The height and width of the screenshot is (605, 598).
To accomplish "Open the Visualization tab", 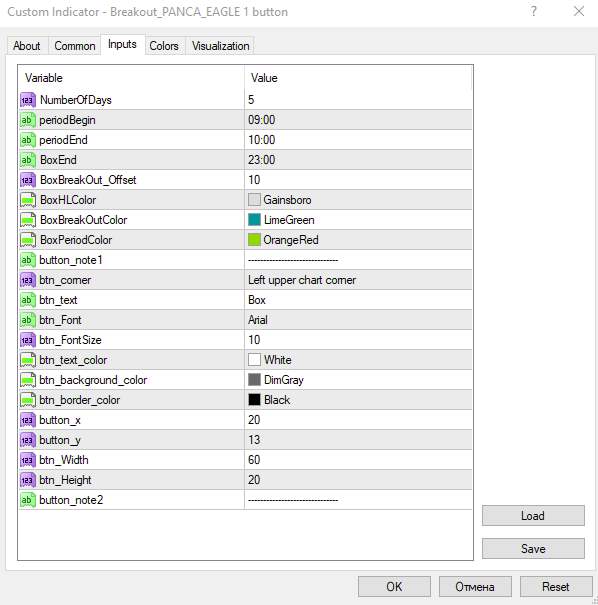I will [221, 46].
